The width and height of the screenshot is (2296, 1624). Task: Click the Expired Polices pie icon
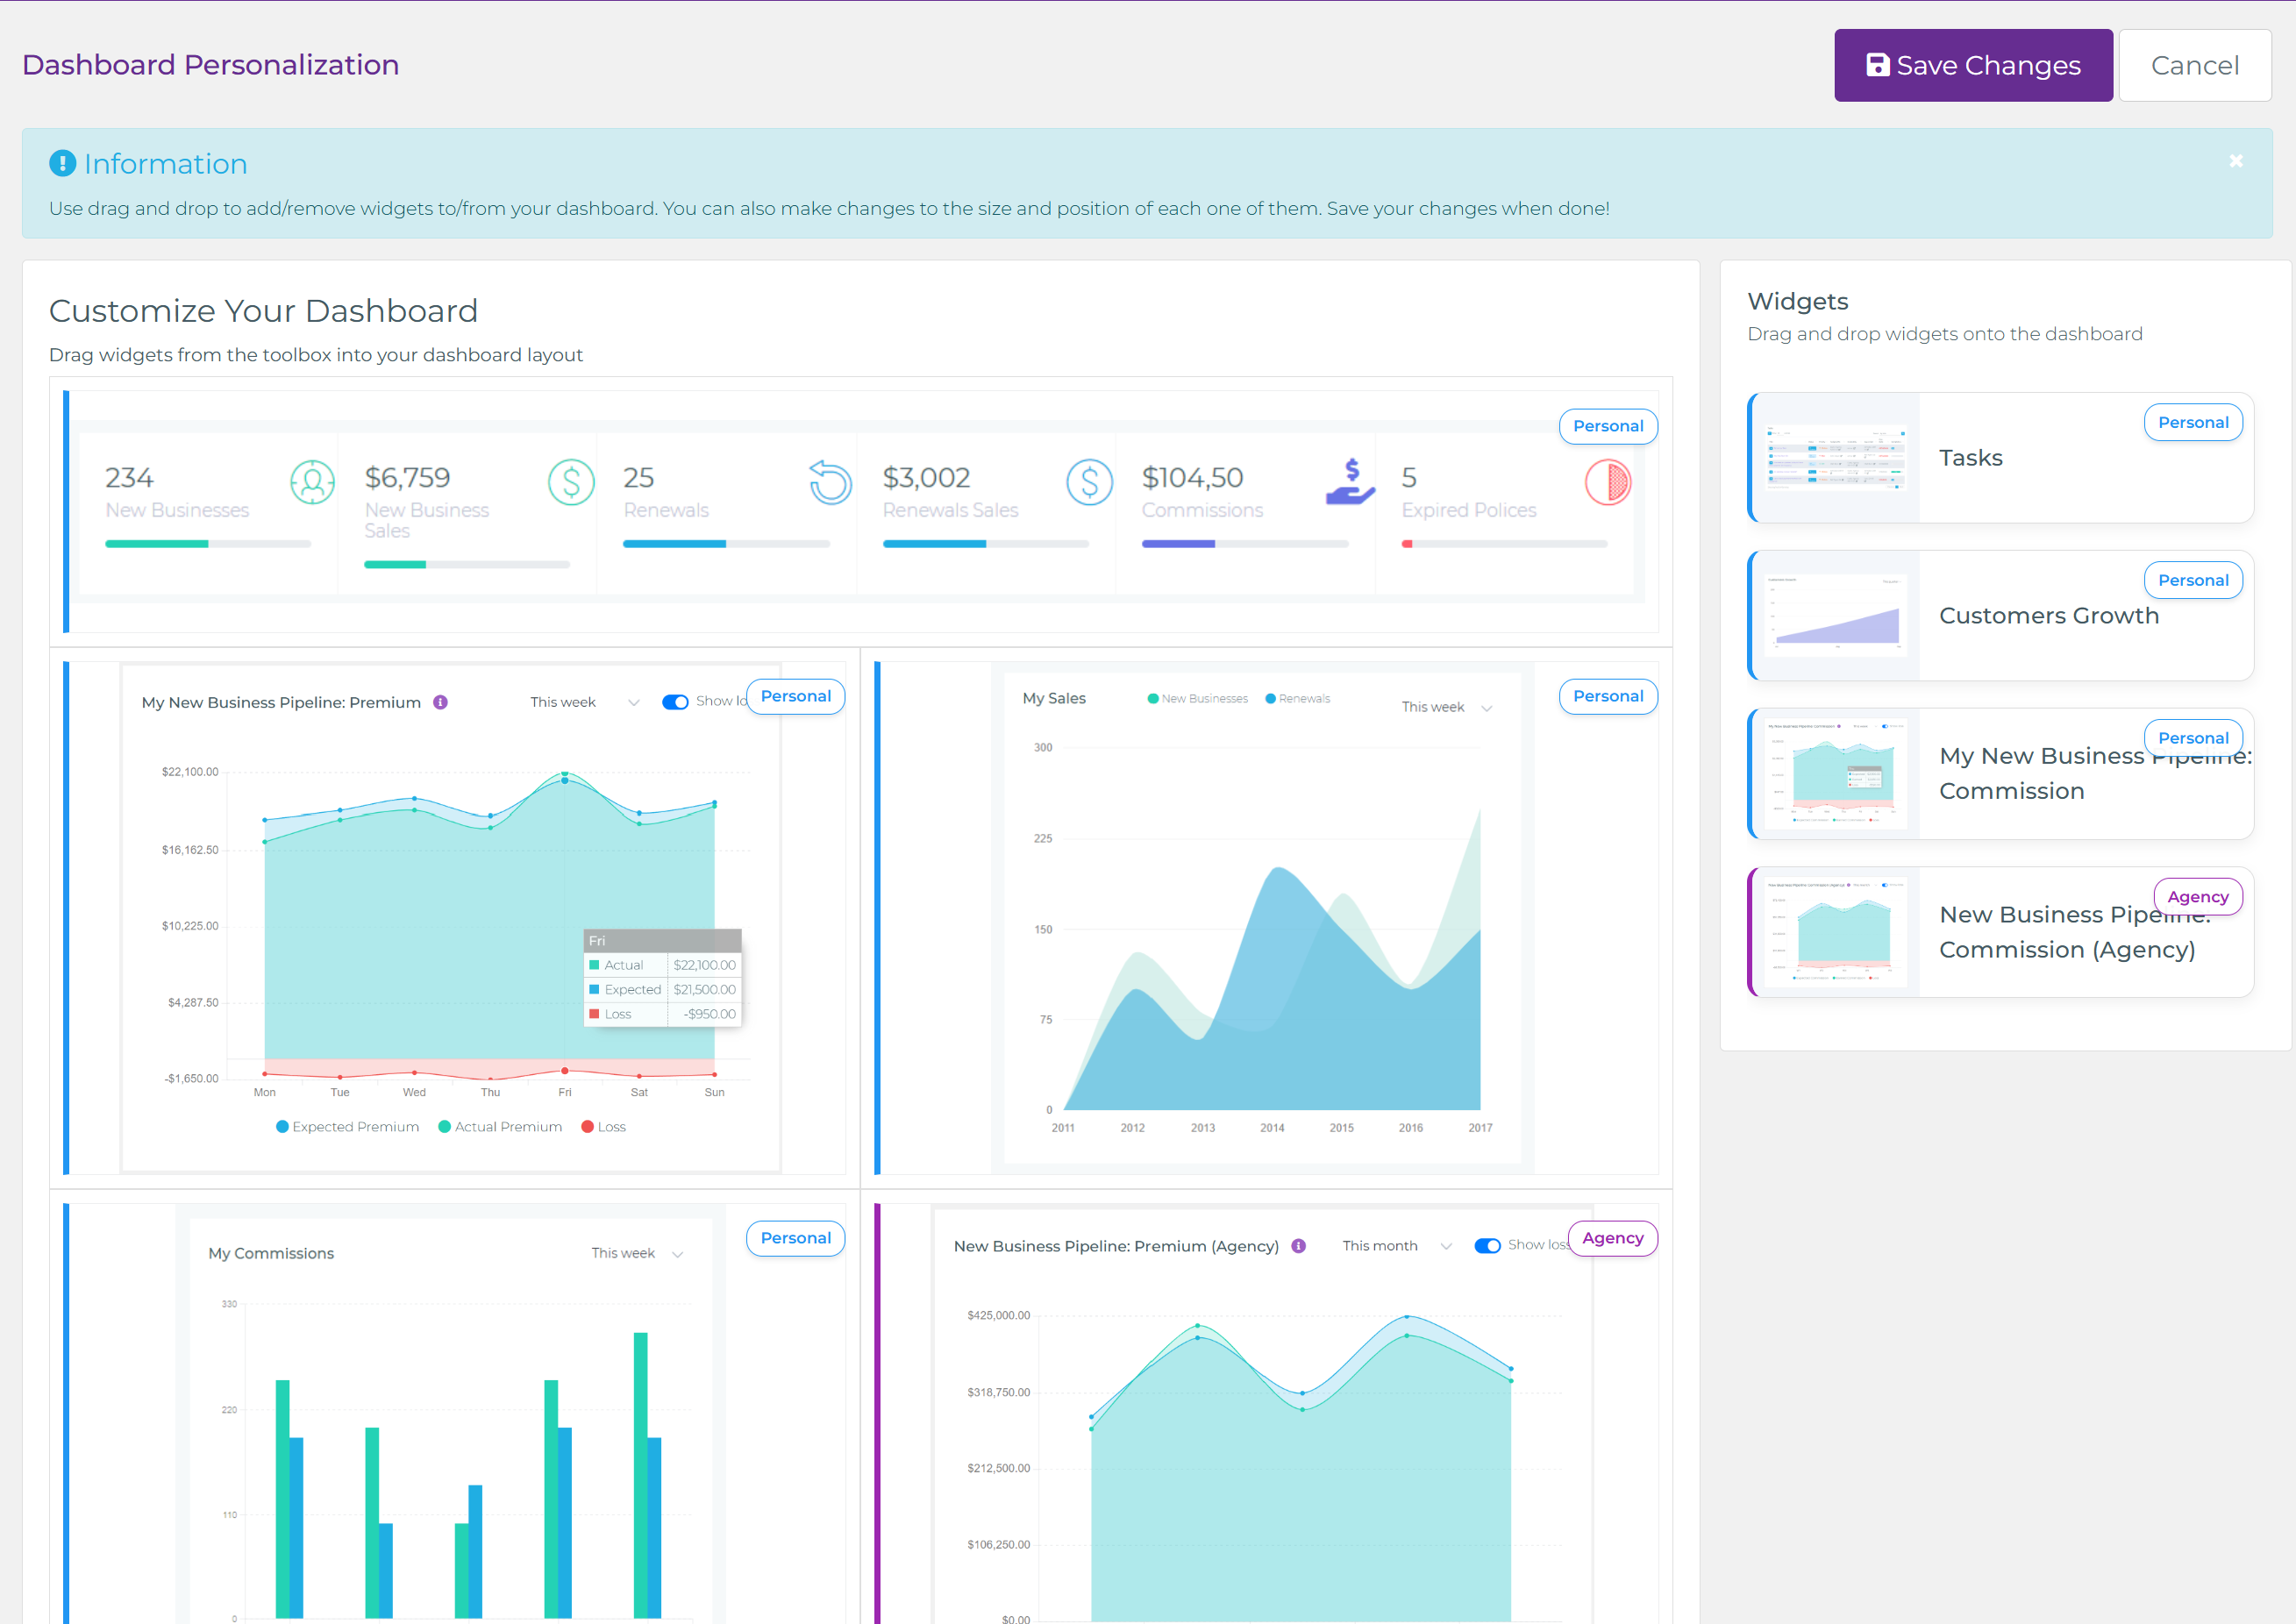[x=1608, y=482]
